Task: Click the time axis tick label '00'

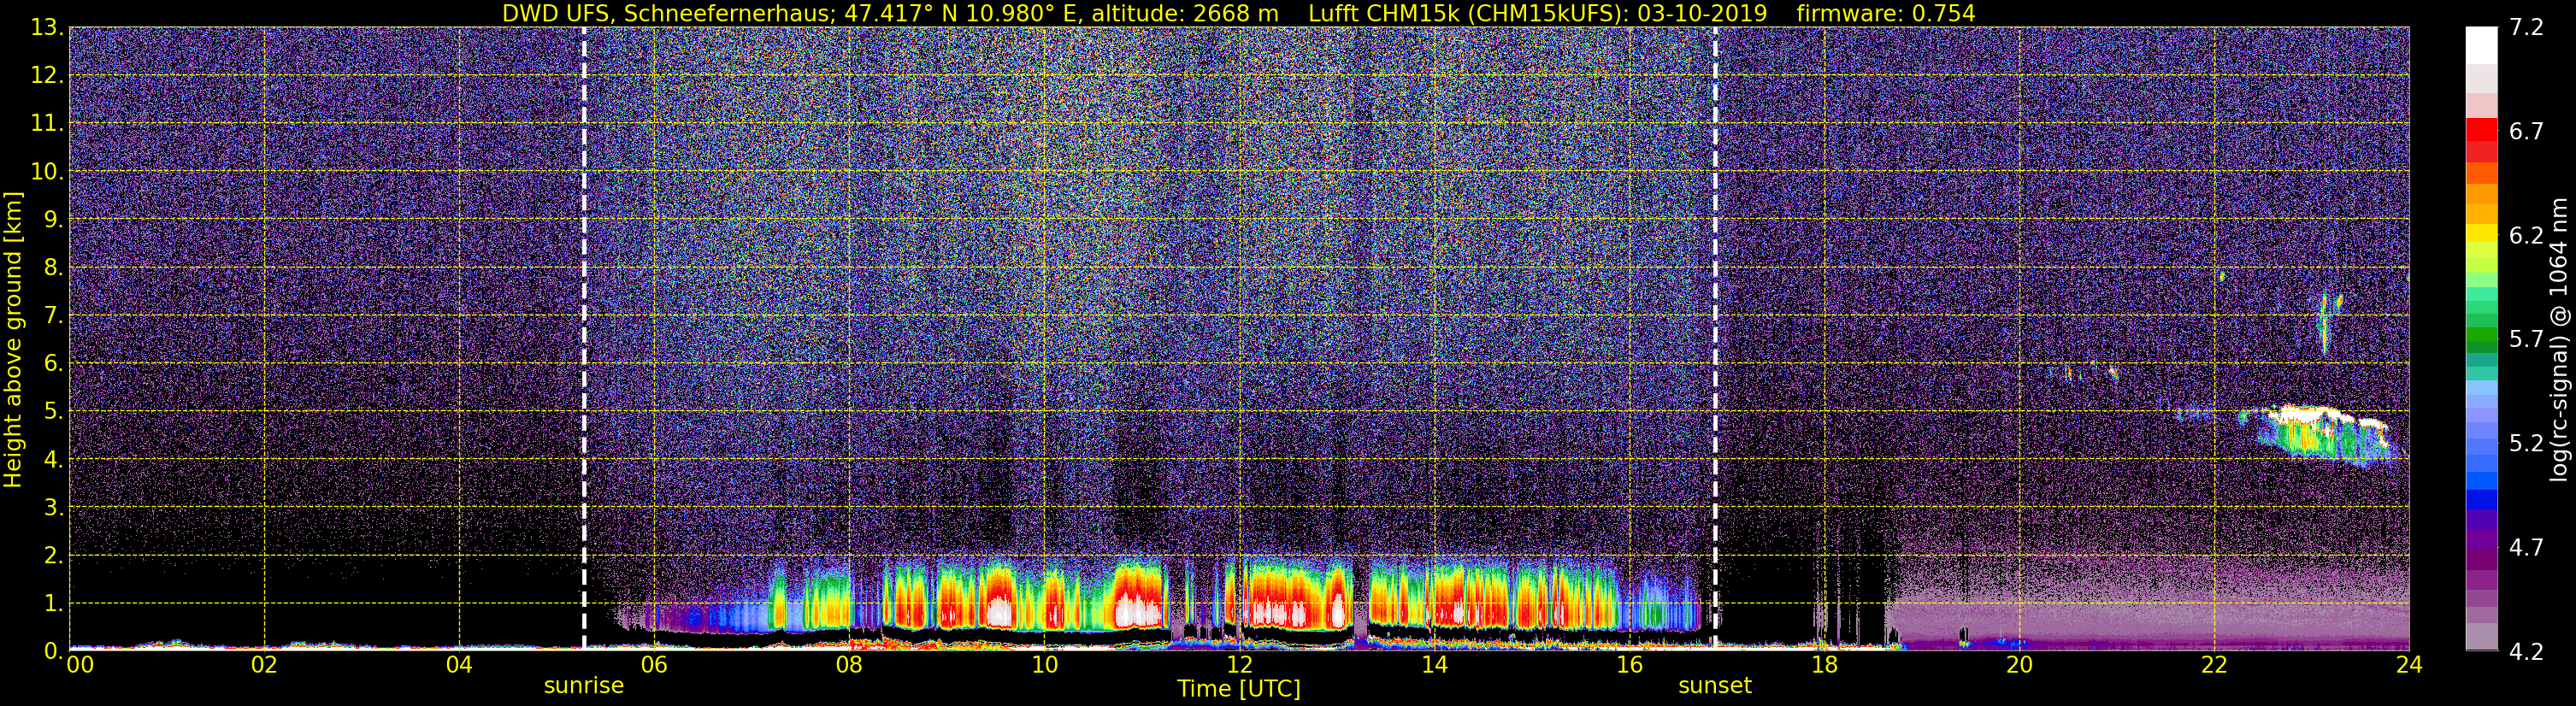Action: pos(80,665)
